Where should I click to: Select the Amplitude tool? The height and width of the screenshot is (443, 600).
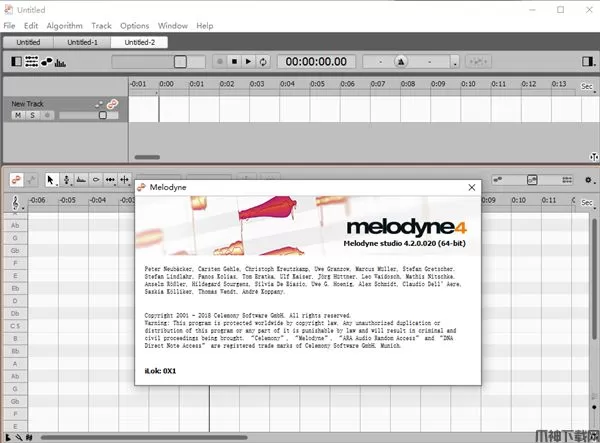point(81,179)
